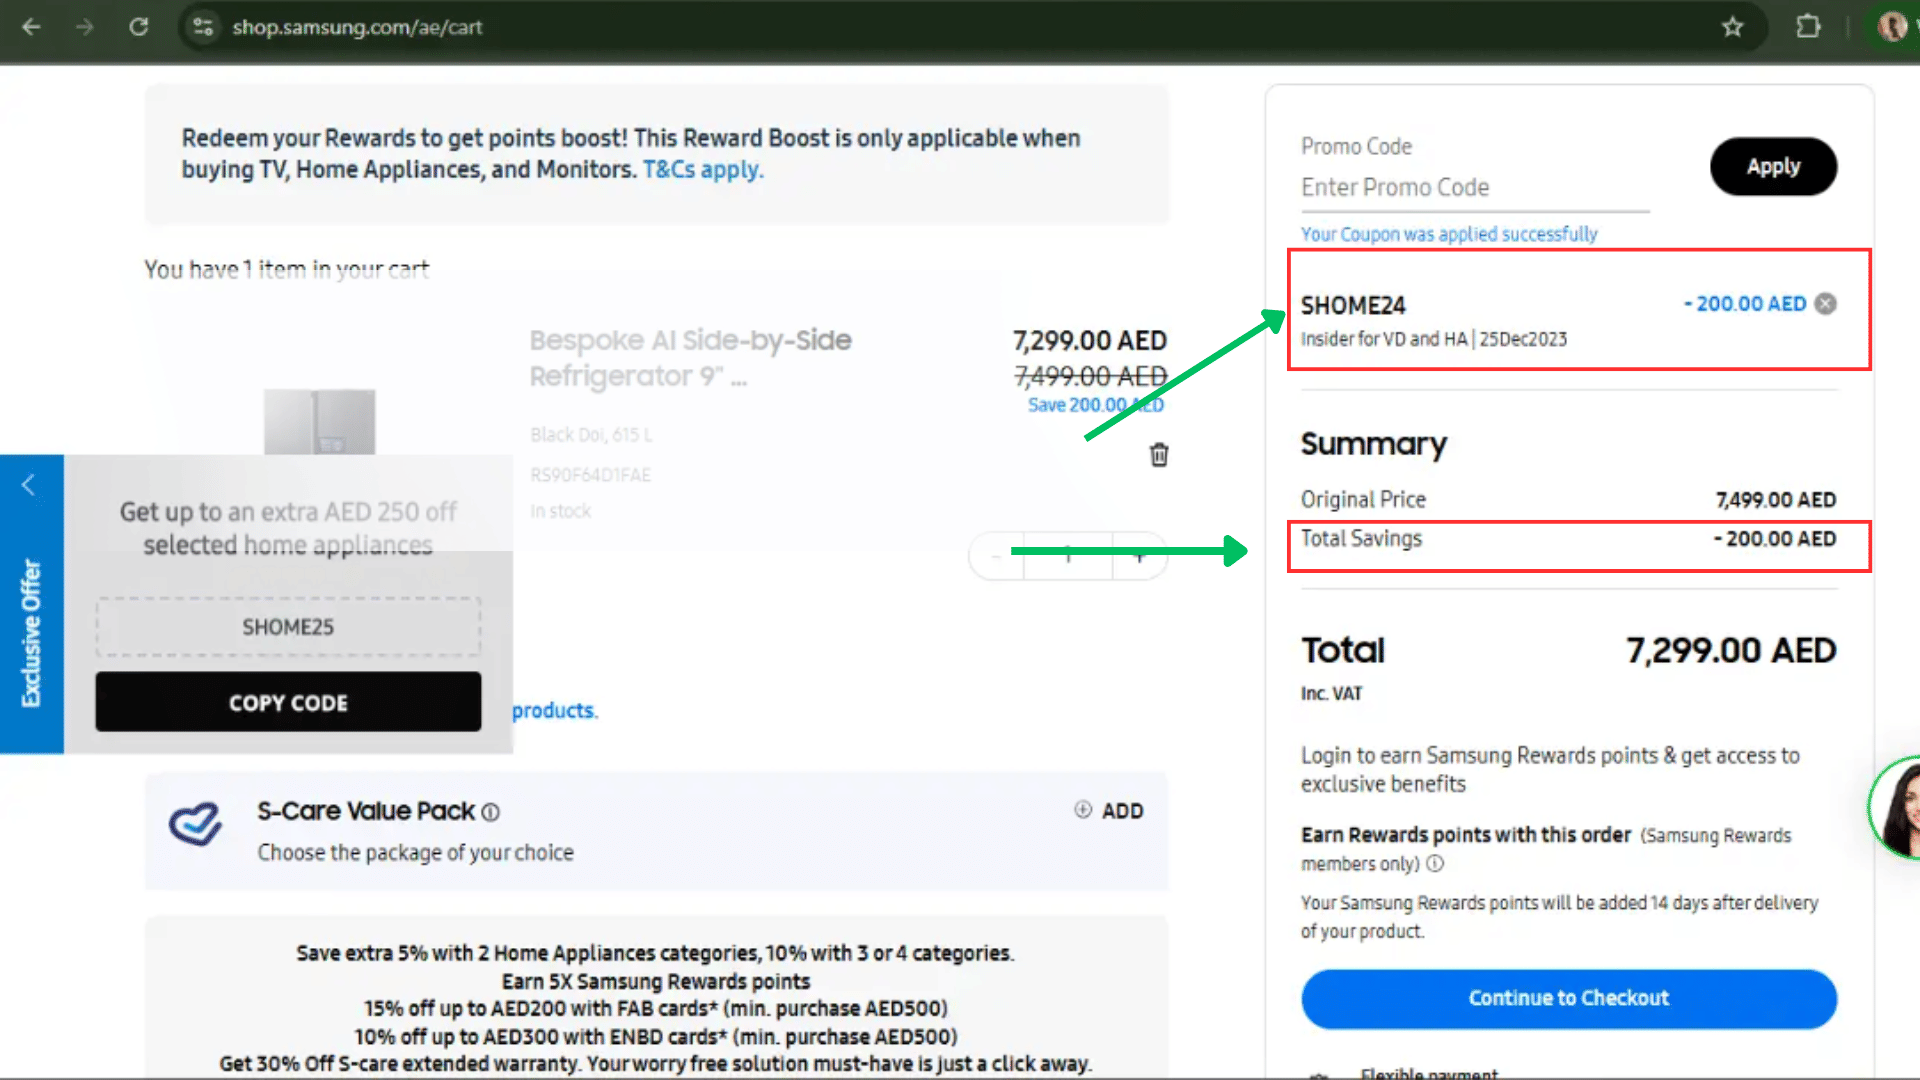Remove the SHOME24 coupon with the X icon
Viewport: 1920px width, 1080px height.
(1826, 304)
